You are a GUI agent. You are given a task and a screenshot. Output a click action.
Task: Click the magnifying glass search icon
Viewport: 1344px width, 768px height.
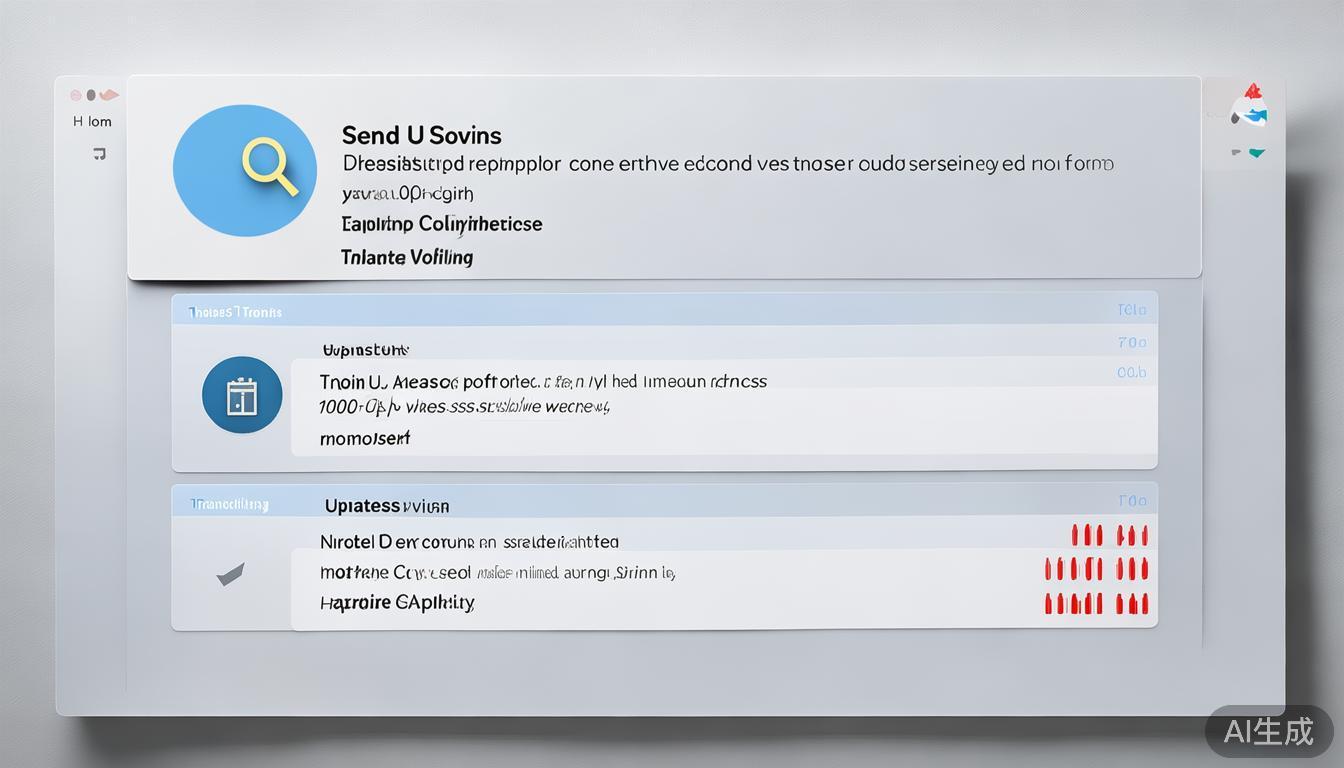tap(270, 166)
